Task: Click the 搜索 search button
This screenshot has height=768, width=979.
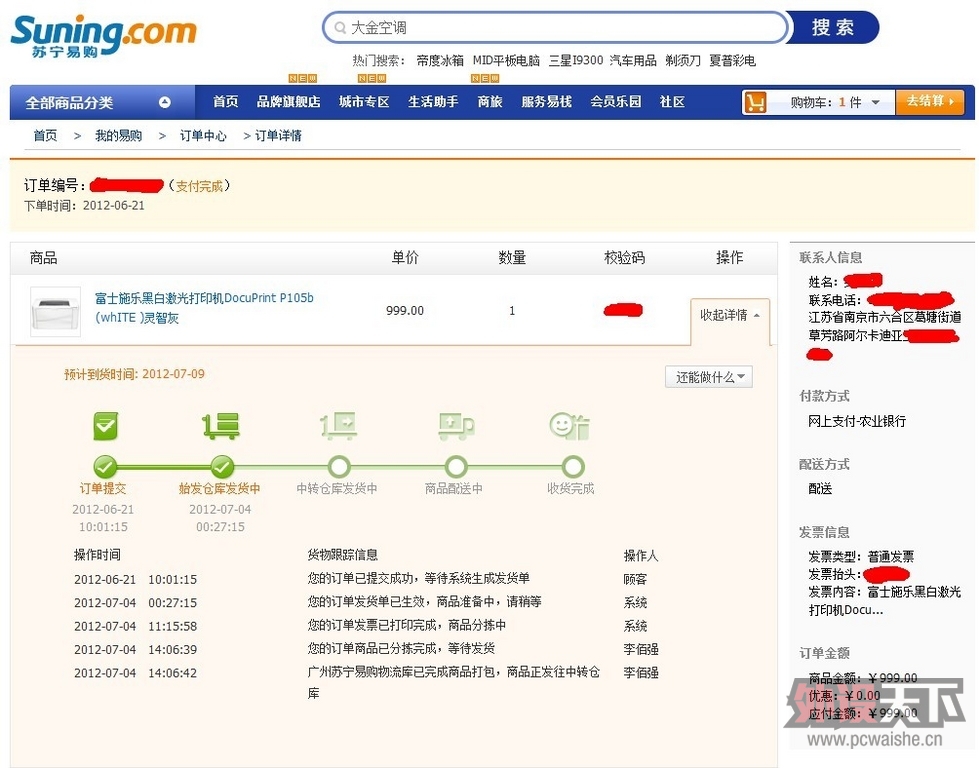Action: (x=832, y=27)
